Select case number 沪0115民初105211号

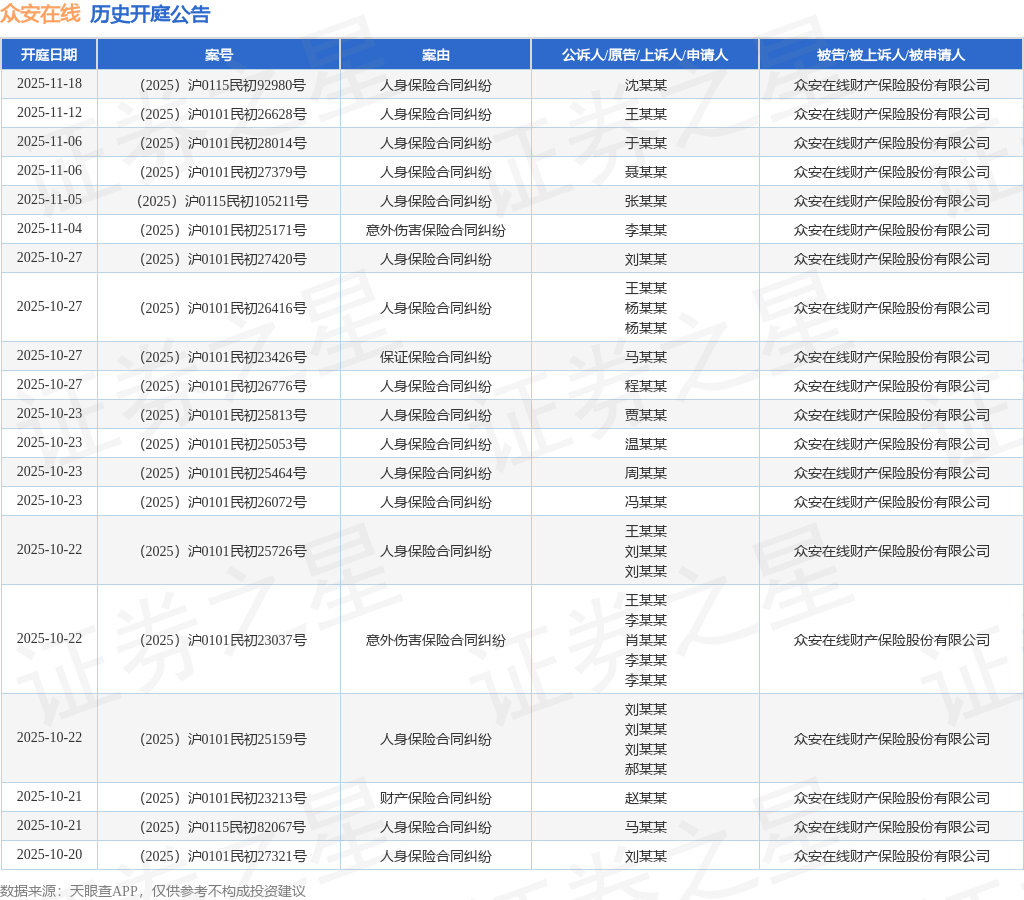tap(247, 201)
